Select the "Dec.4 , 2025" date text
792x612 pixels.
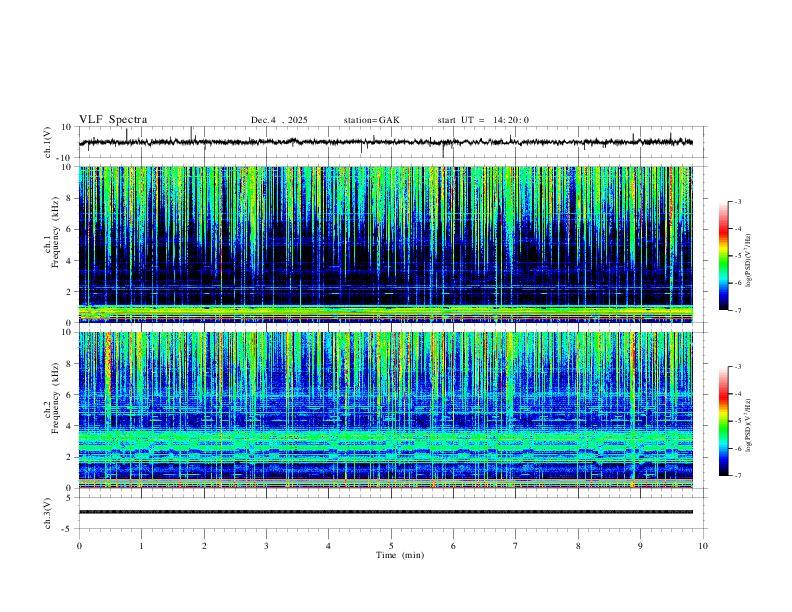279,120
